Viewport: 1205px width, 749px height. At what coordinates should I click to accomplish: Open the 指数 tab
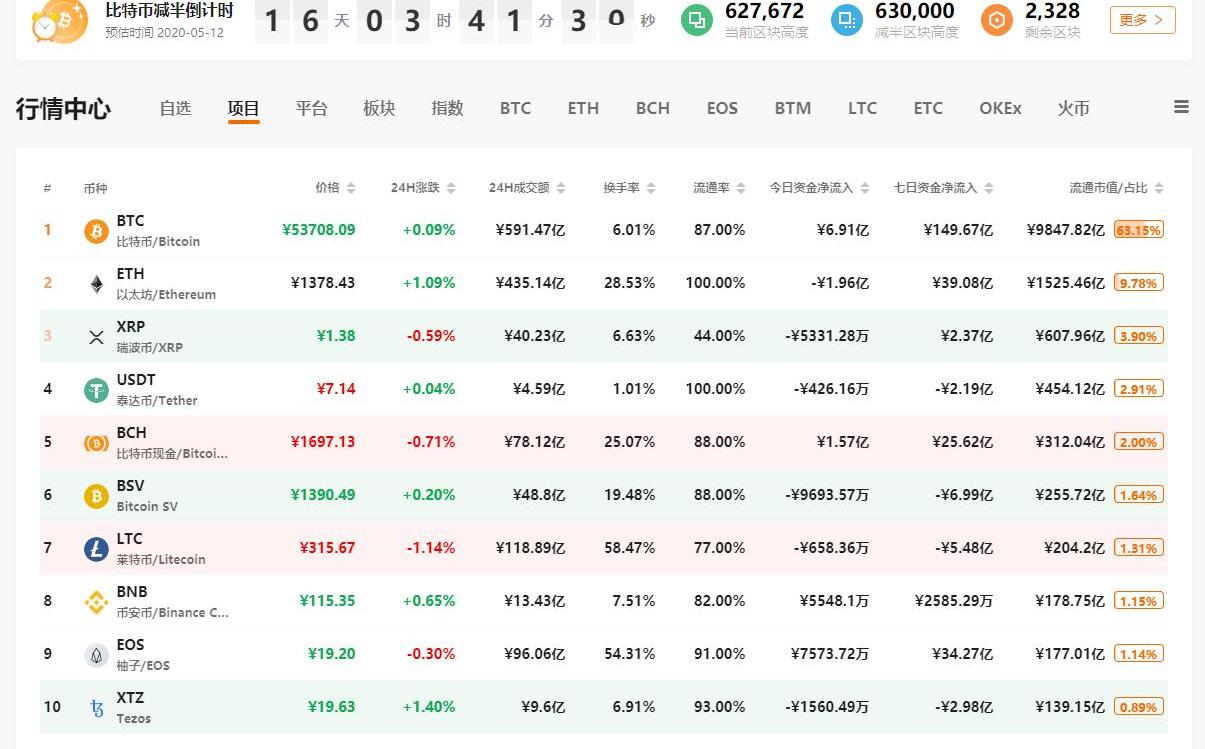(447, 108)
